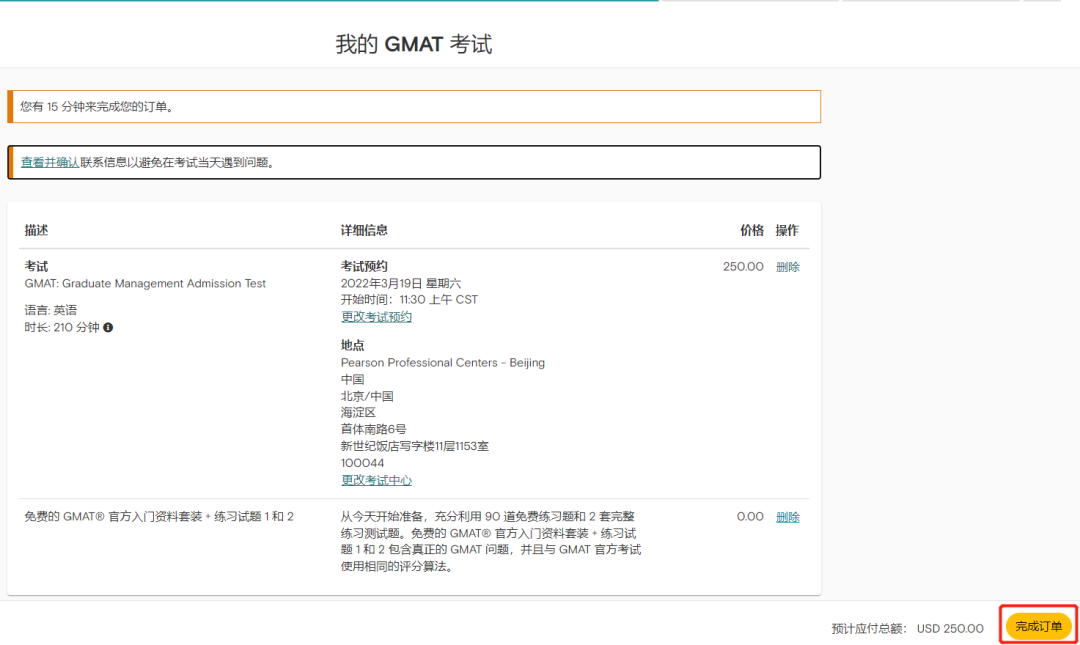Click the info icon next to 时长: 210 分钟
Screen dimensions: 1080x645
tap(108, 327)
